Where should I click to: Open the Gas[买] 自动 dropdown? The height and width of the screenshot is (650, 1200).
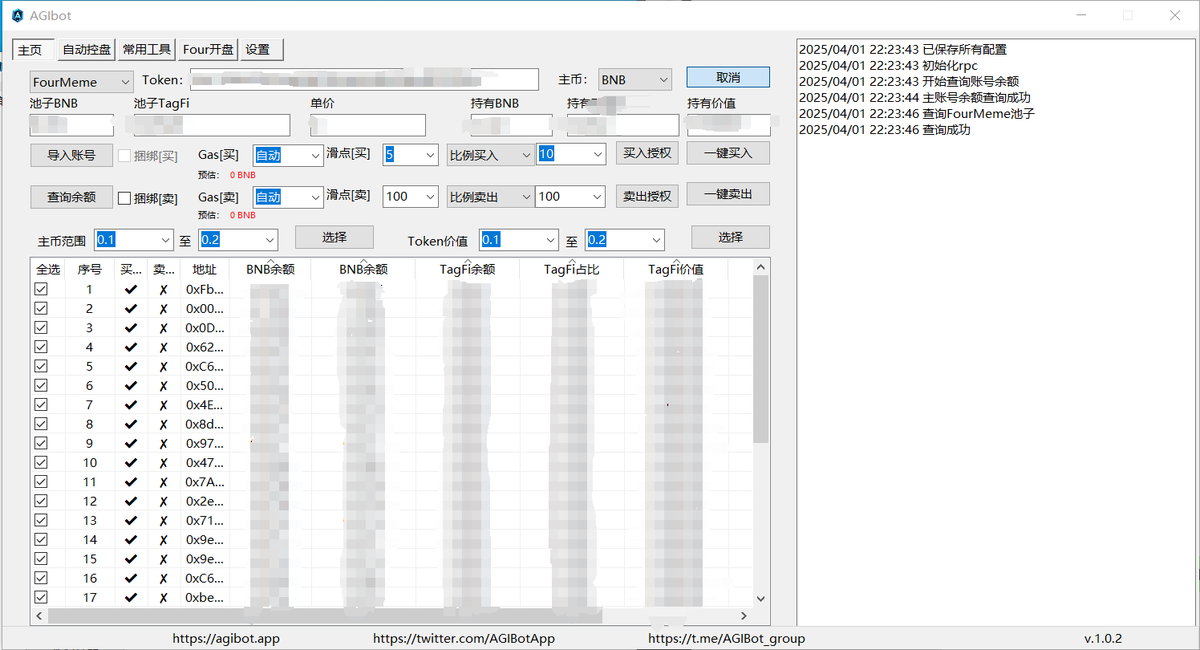pyautogui.click(x=288, y=155)
